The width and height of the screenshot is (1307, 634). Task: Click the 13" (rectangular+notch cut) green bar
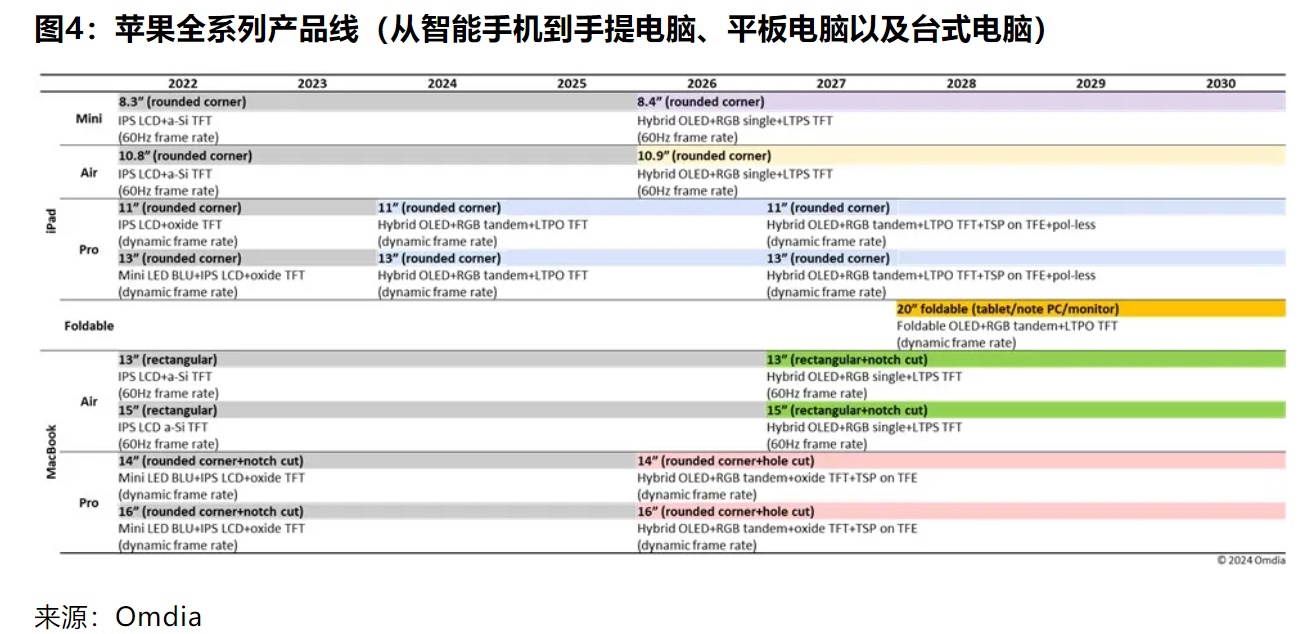pos(1026,359)
